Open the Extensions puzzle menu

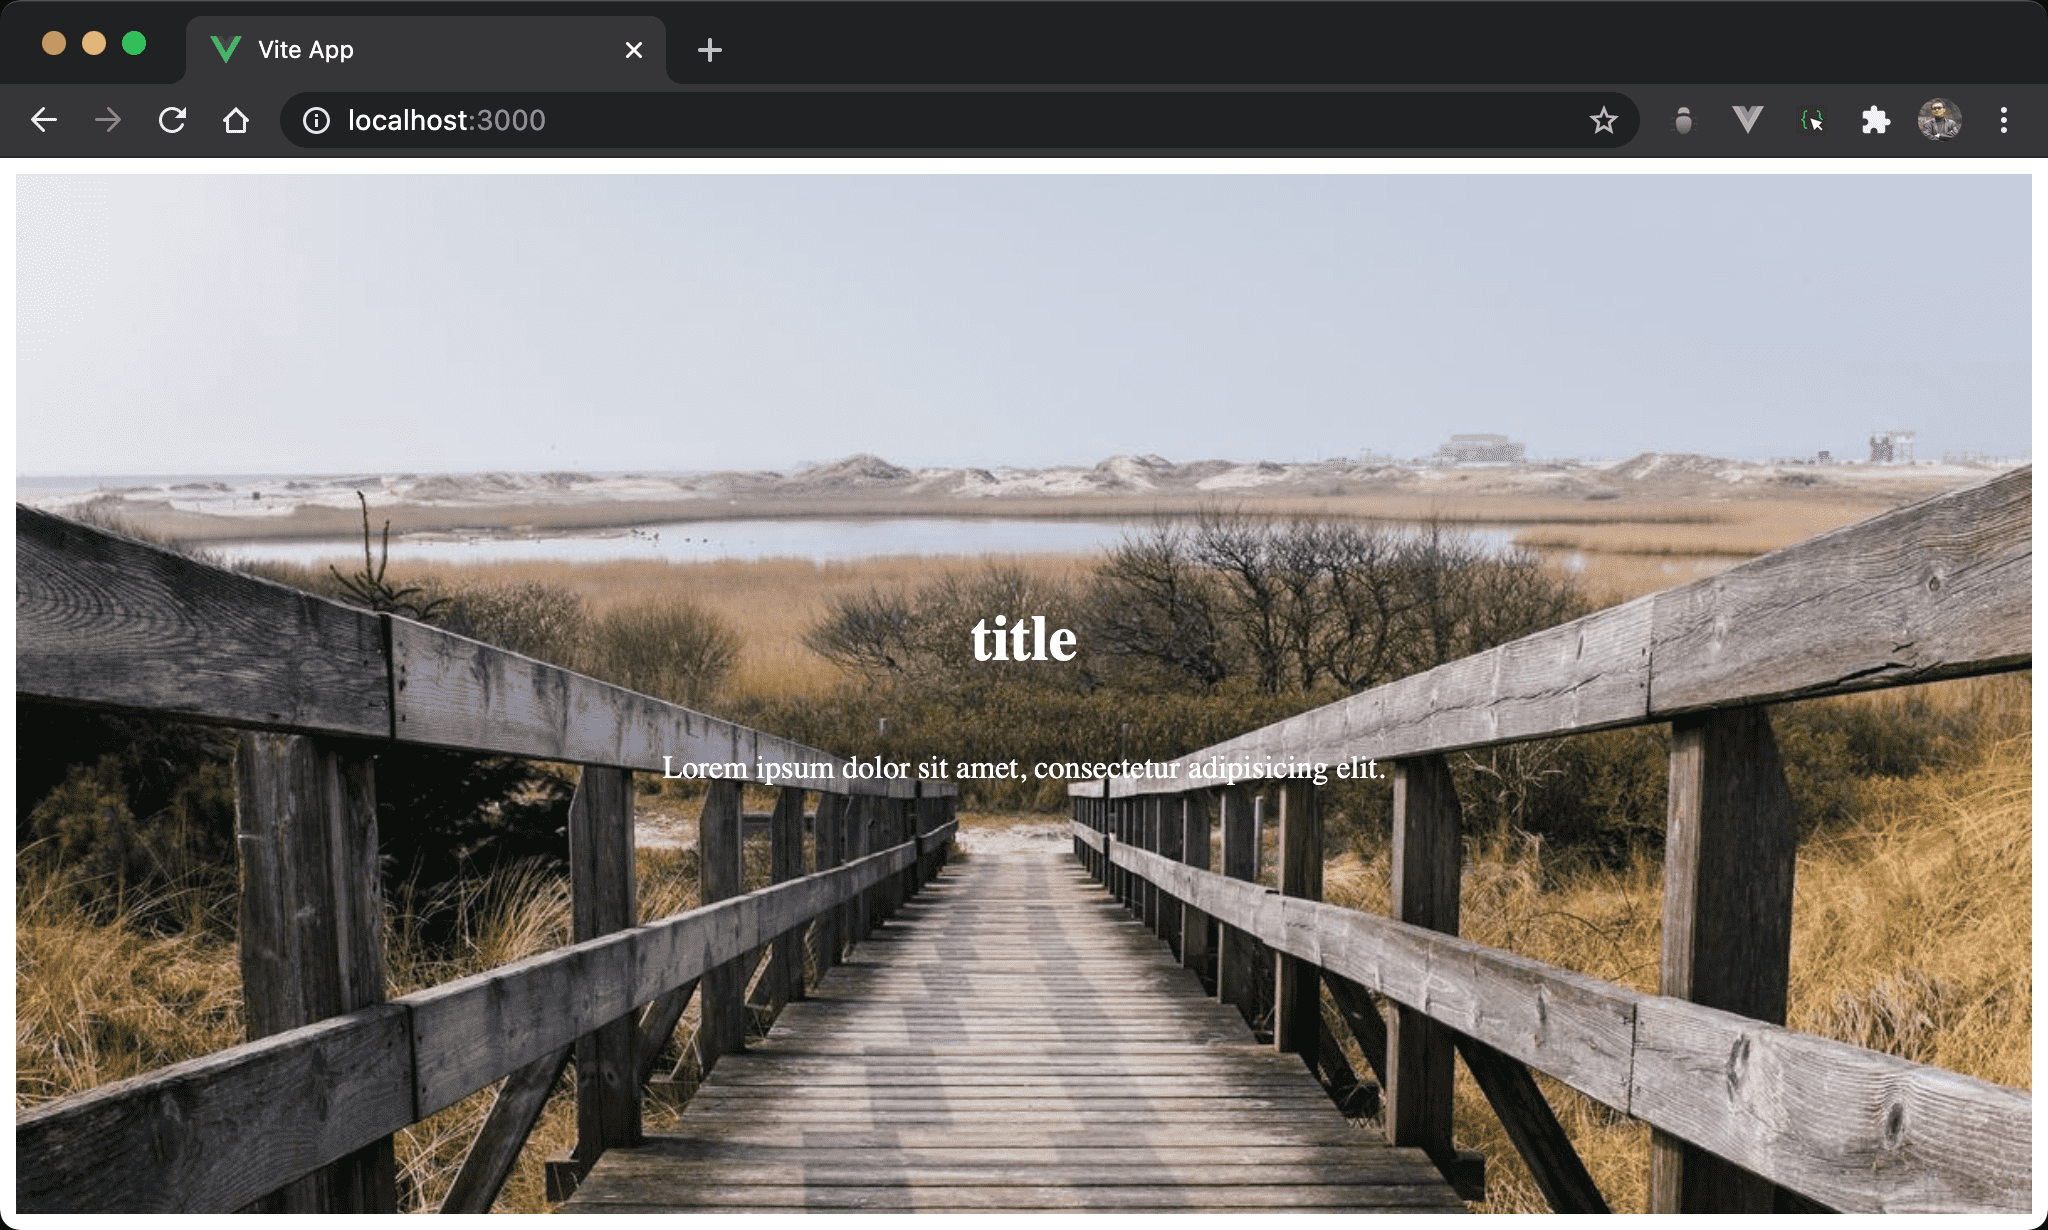tap(1875, 121)
